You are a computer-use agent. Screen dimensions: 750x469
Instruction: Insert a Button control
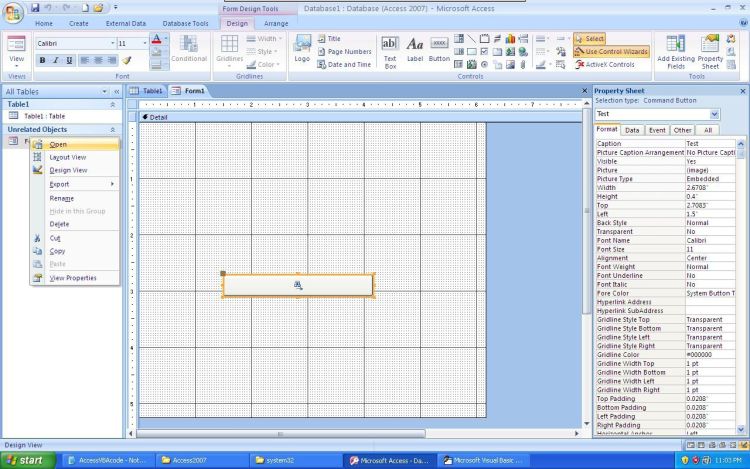tap(439, 49)
